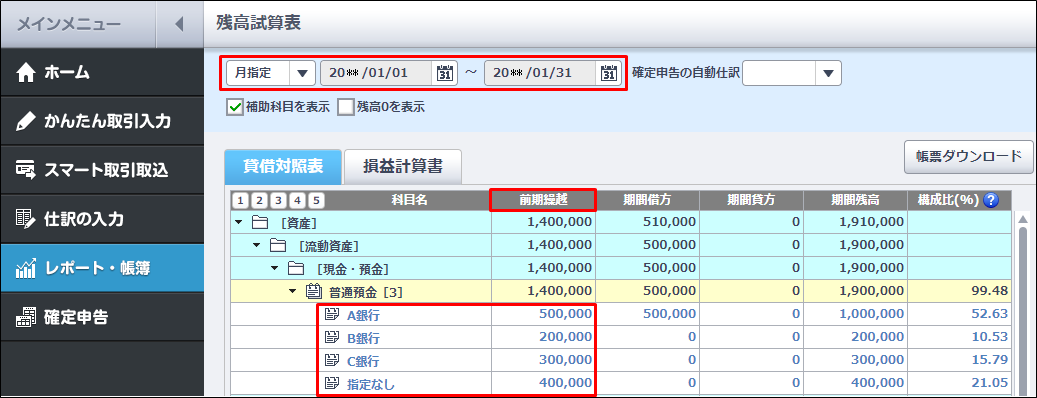
Task: Click the [資産] folder icon
Action: click(260, 223)
